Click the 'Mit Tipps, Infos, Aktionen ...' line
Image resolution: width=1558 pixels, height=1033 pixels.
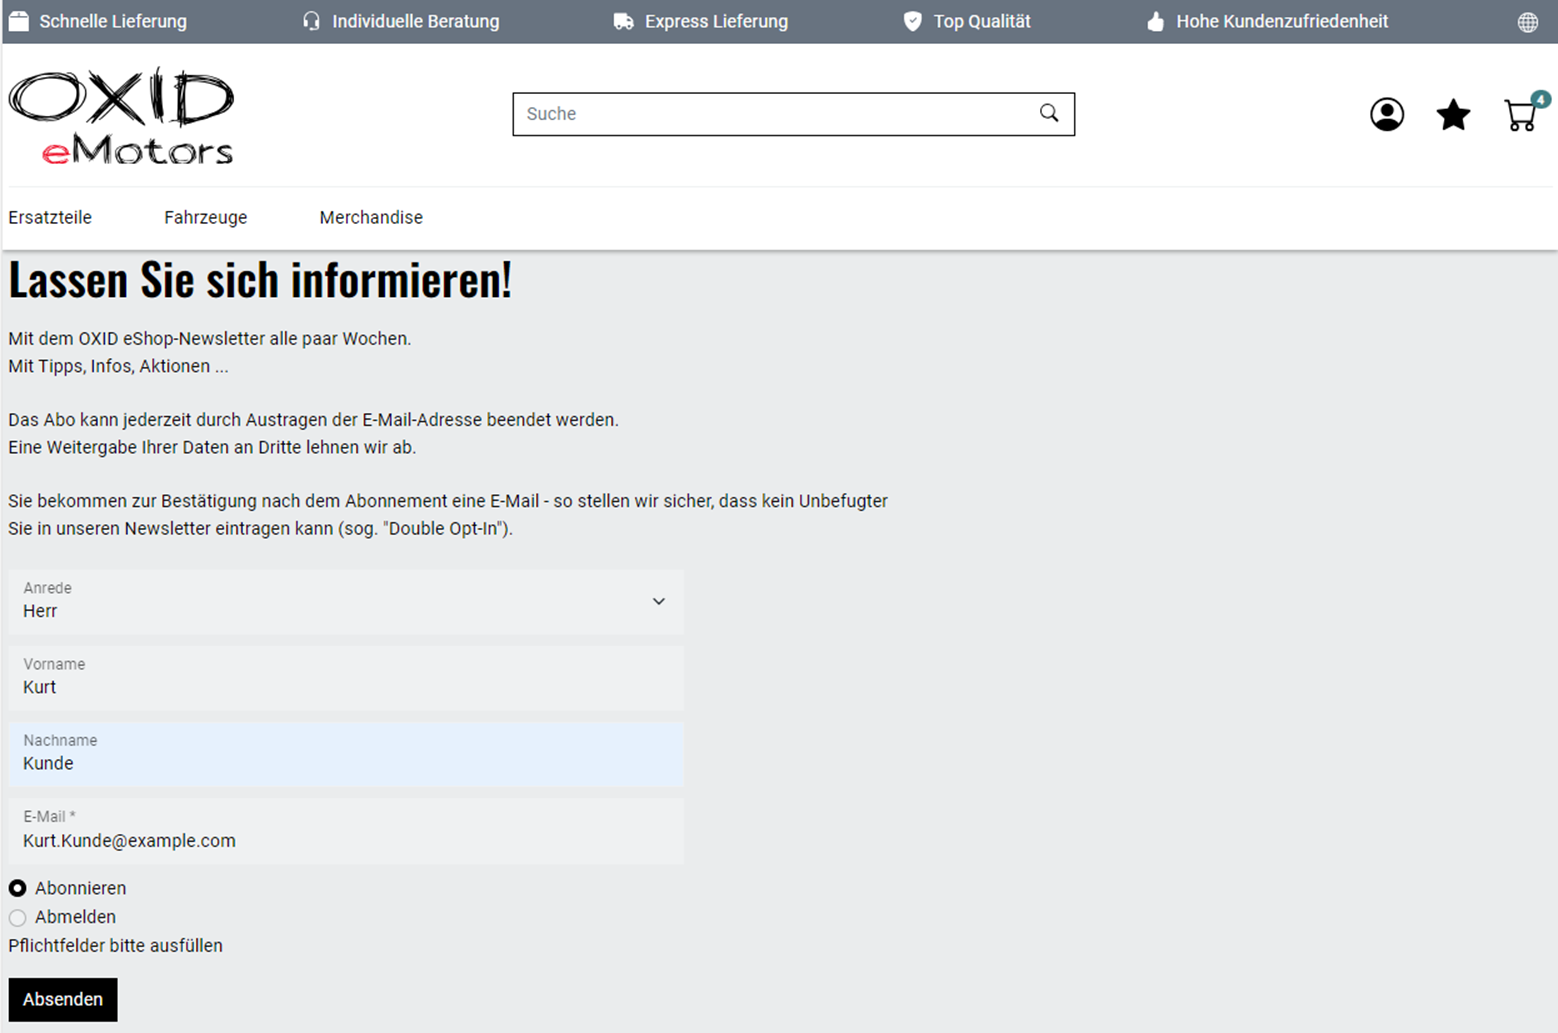click(118, 366)
